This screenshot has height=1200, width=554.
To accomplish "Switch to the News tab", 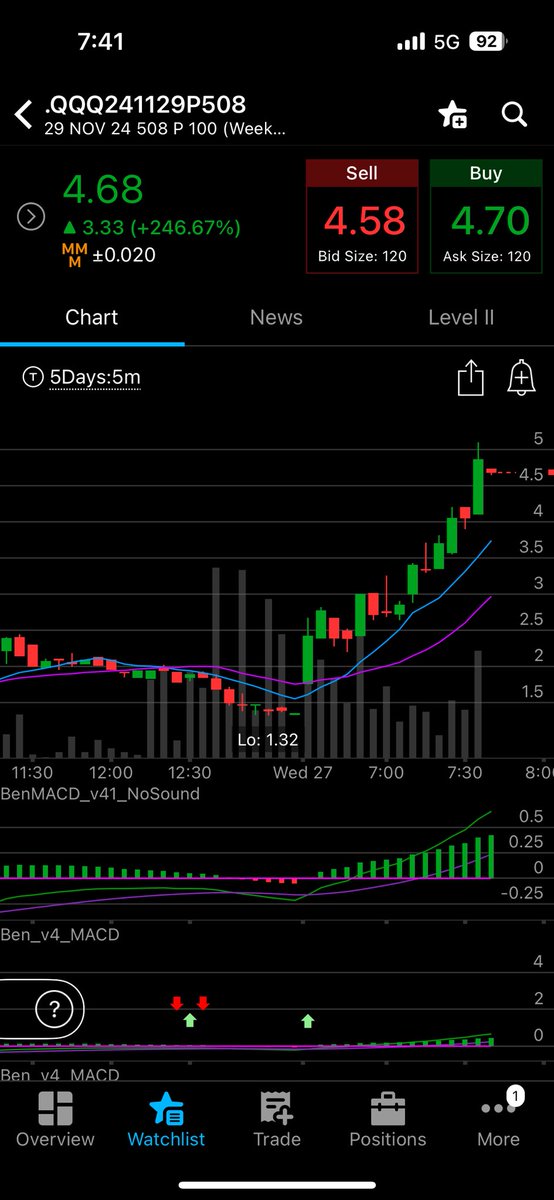I will (276, 317).
